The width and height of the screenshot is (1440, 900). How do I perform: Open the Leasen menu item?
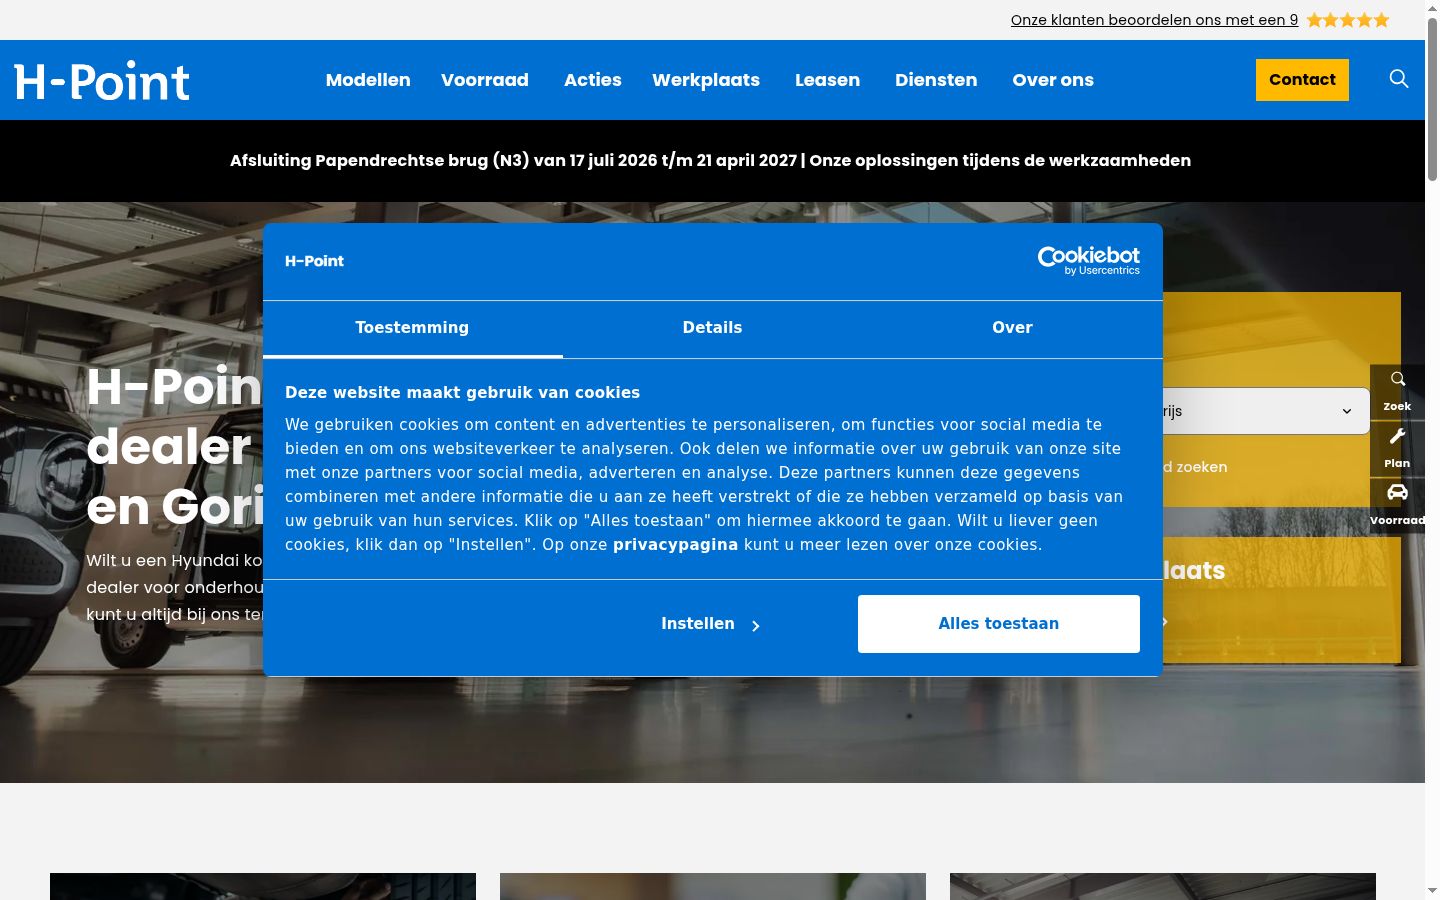pyautogui.click(x=827, y=80)
